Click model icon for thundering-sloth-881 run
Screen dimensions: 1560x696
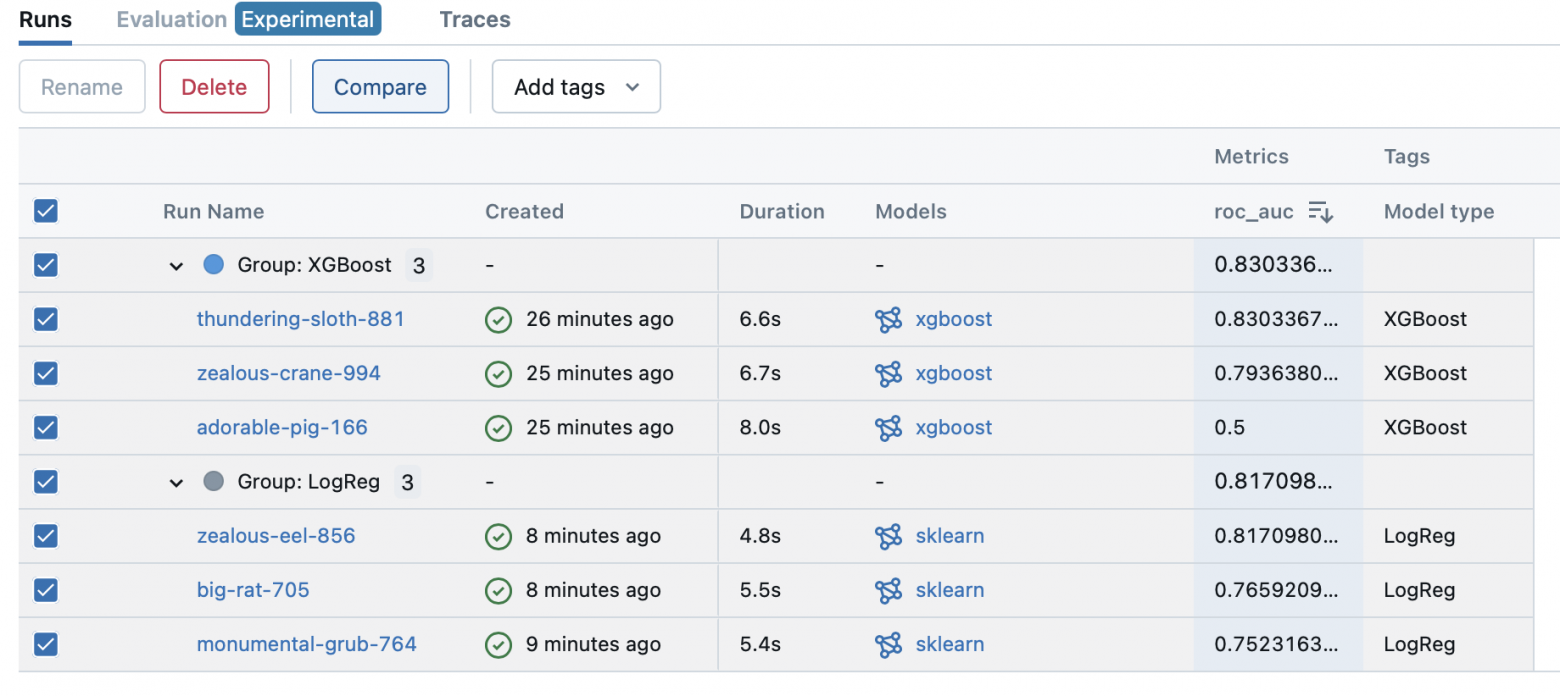[888, 320]
